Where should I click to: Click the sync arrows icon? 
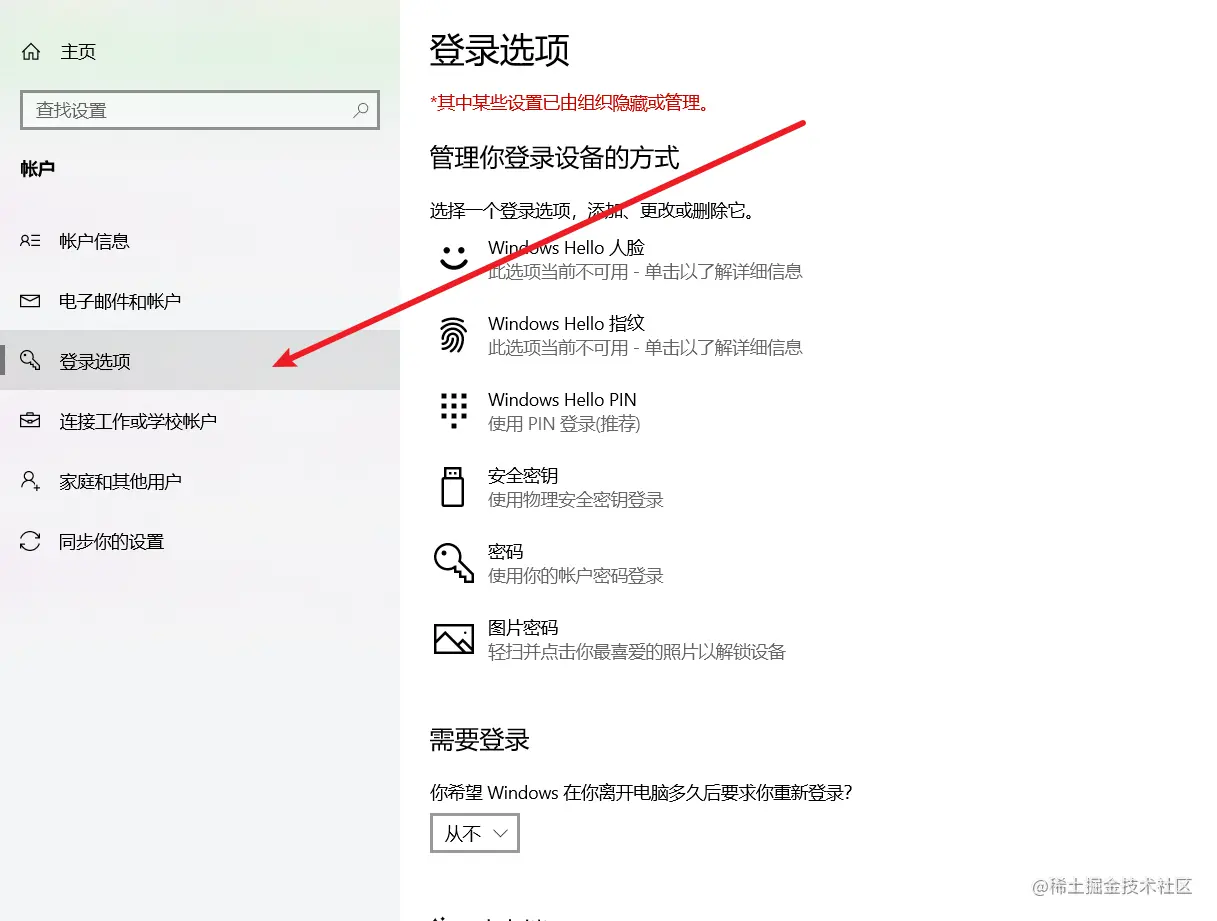click(x=30, y=541)
